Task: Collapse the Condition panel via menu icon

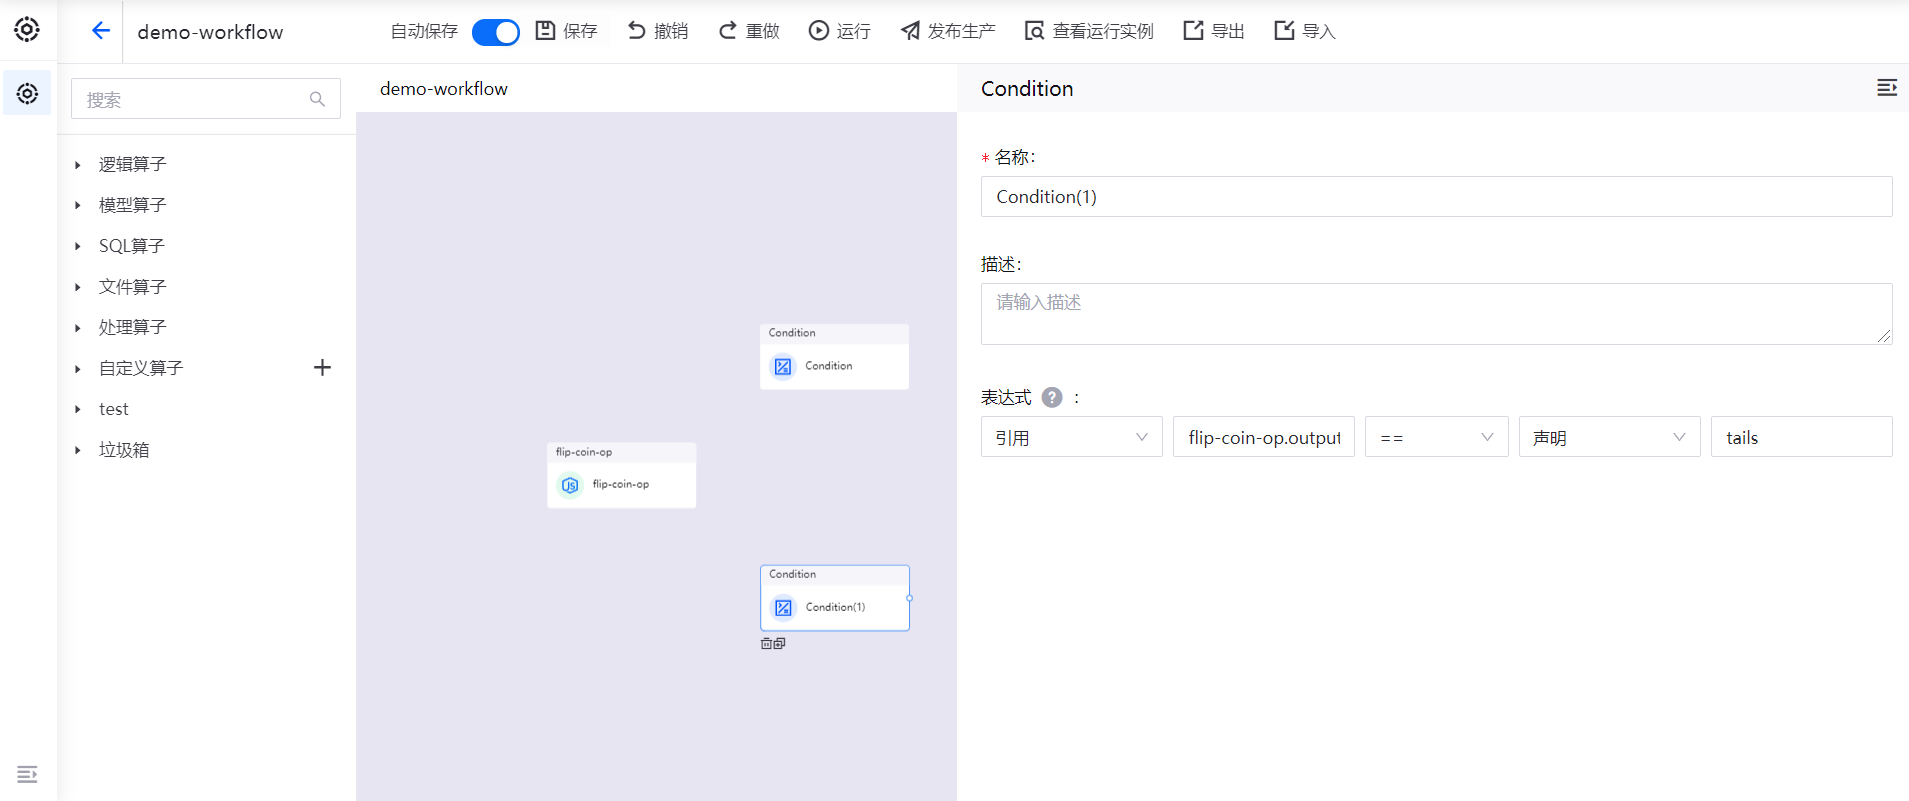Action: 1886,88
